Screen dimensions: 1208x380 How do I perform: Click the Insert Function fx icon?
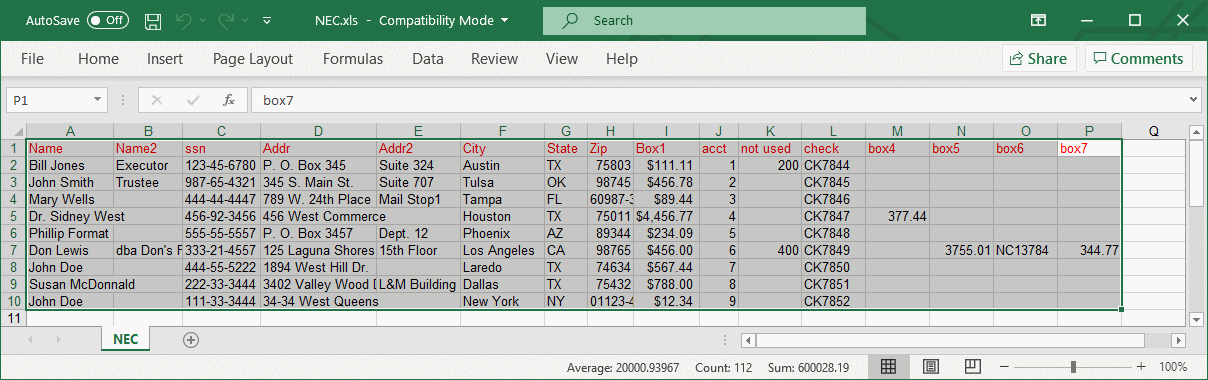229,100
